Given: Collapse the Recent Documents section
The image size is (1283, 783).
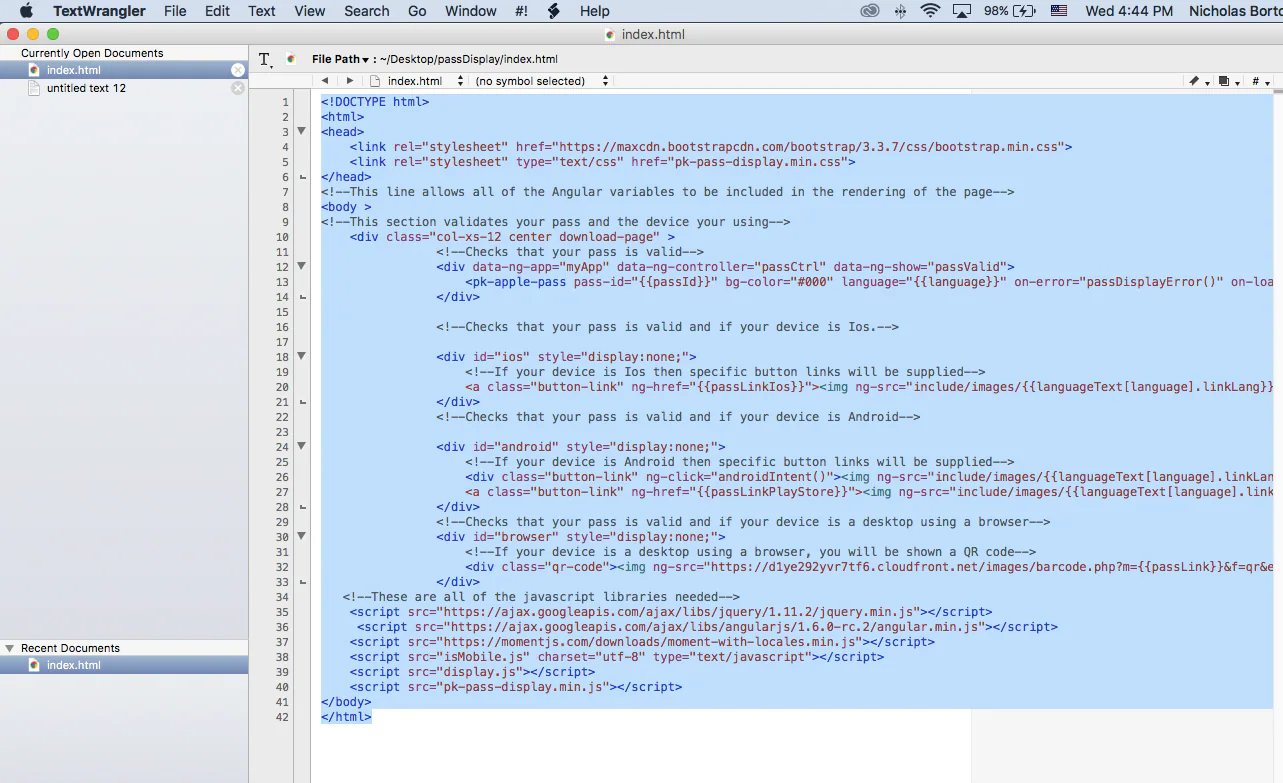Looking at the screenshot, I should (x=10, y=648).
